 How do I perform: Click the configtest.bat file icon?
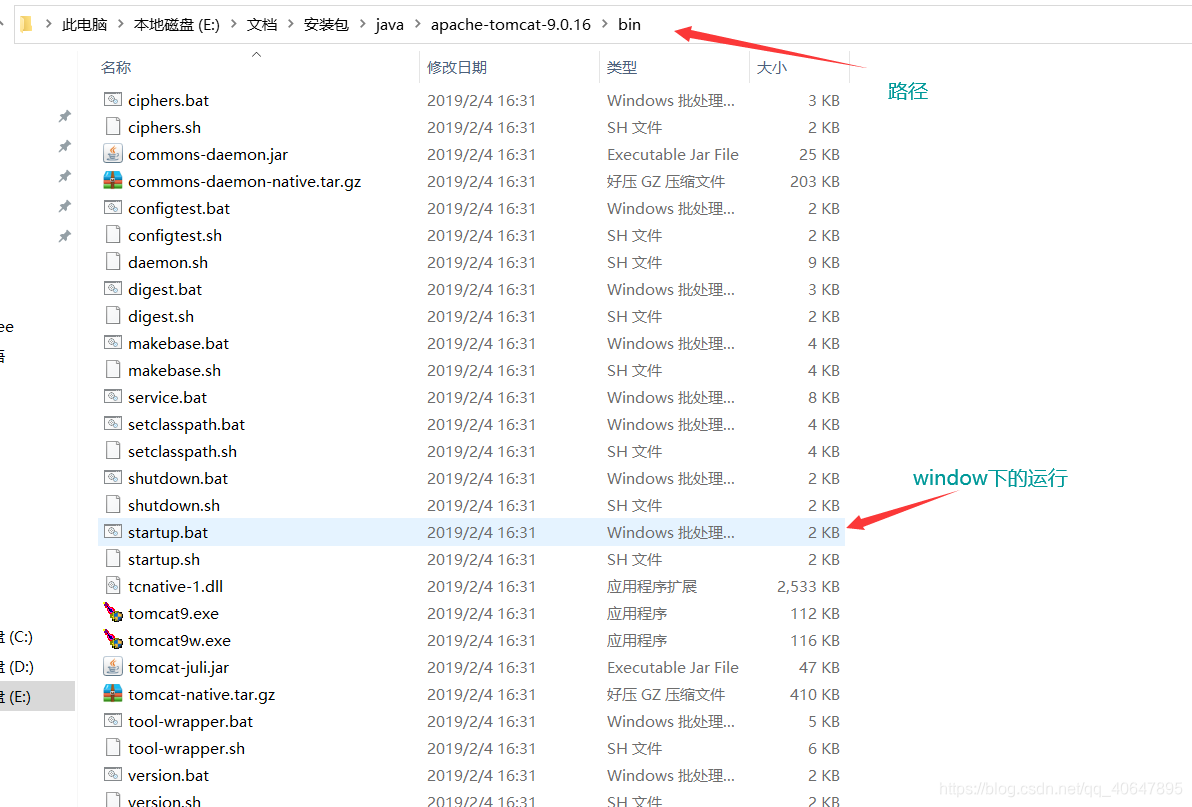click(x=113, y=207)
